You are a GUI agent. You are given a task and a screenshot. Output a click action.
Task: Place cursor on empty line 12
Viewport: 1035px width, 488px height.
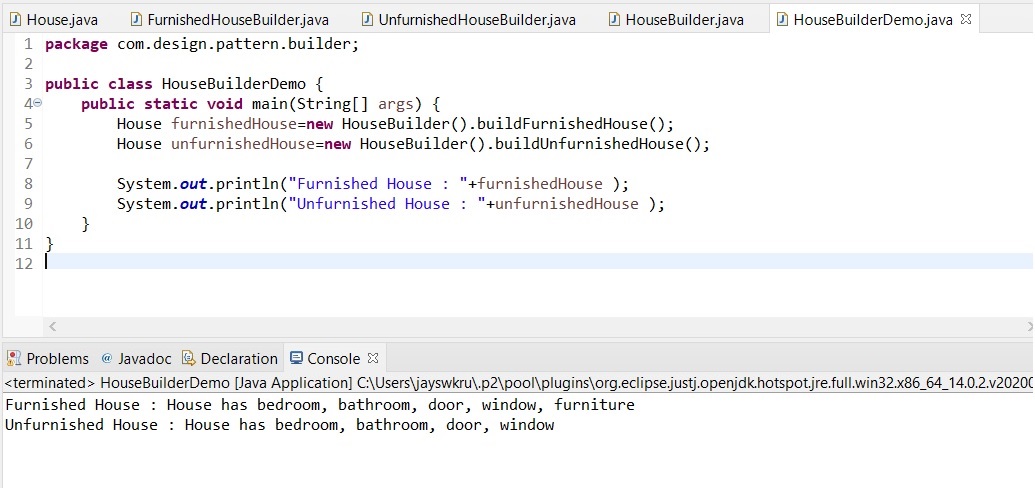(538, 263)
